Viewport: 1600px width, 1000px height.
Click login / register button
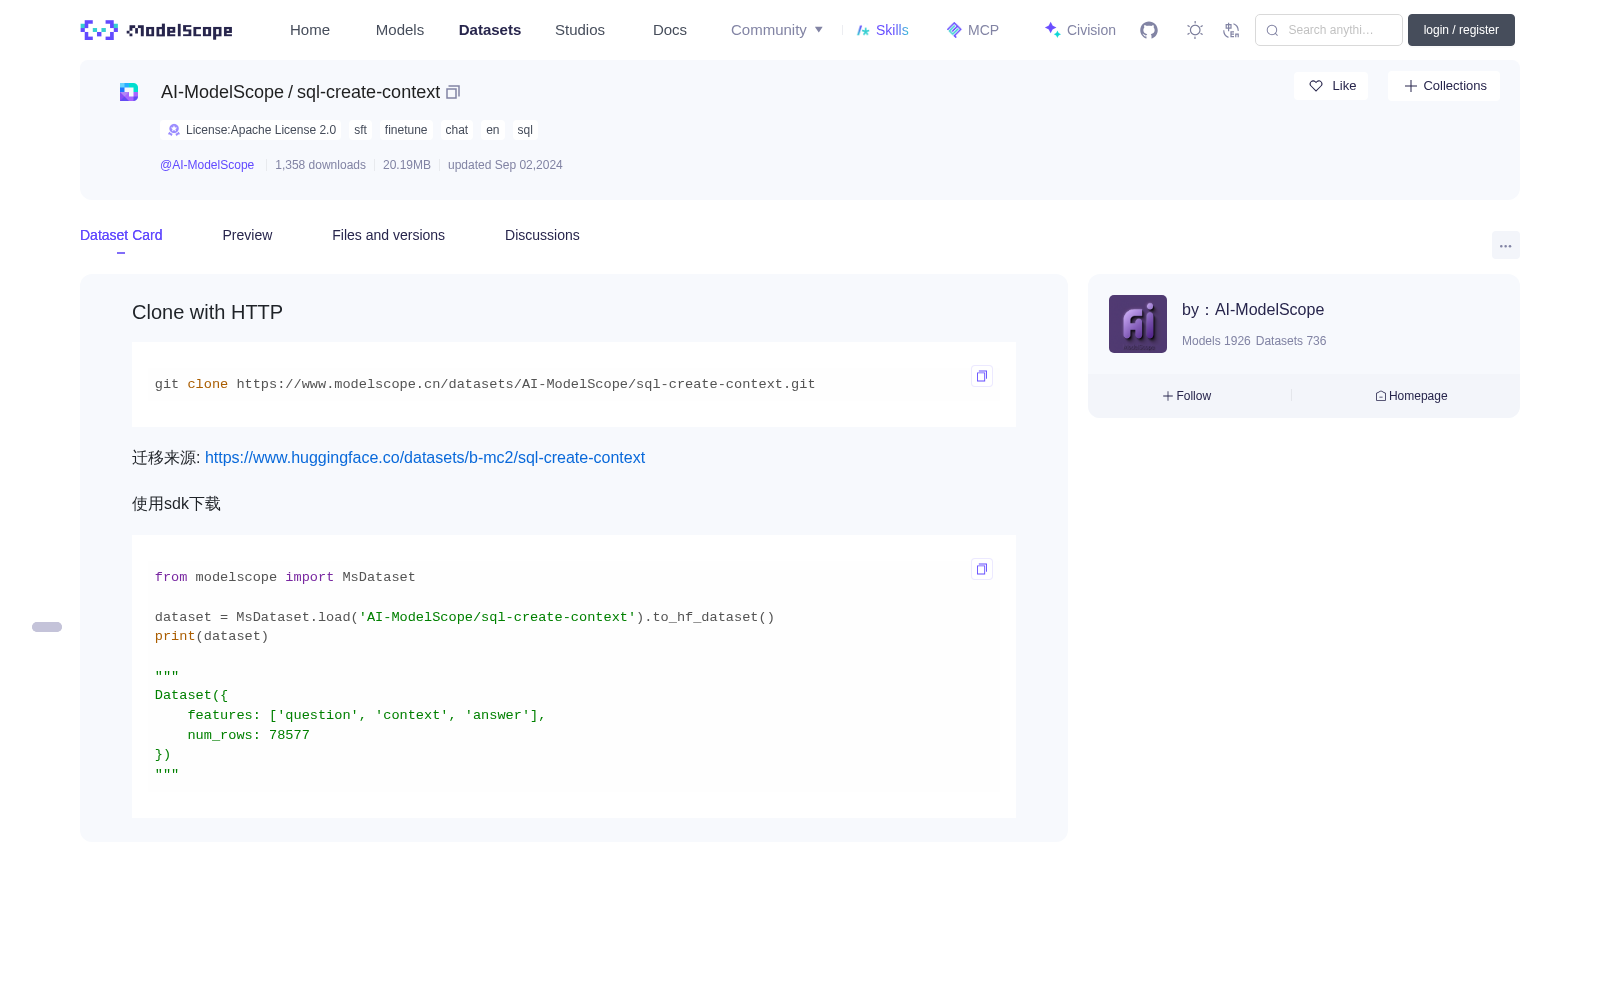coord(1461,30)
